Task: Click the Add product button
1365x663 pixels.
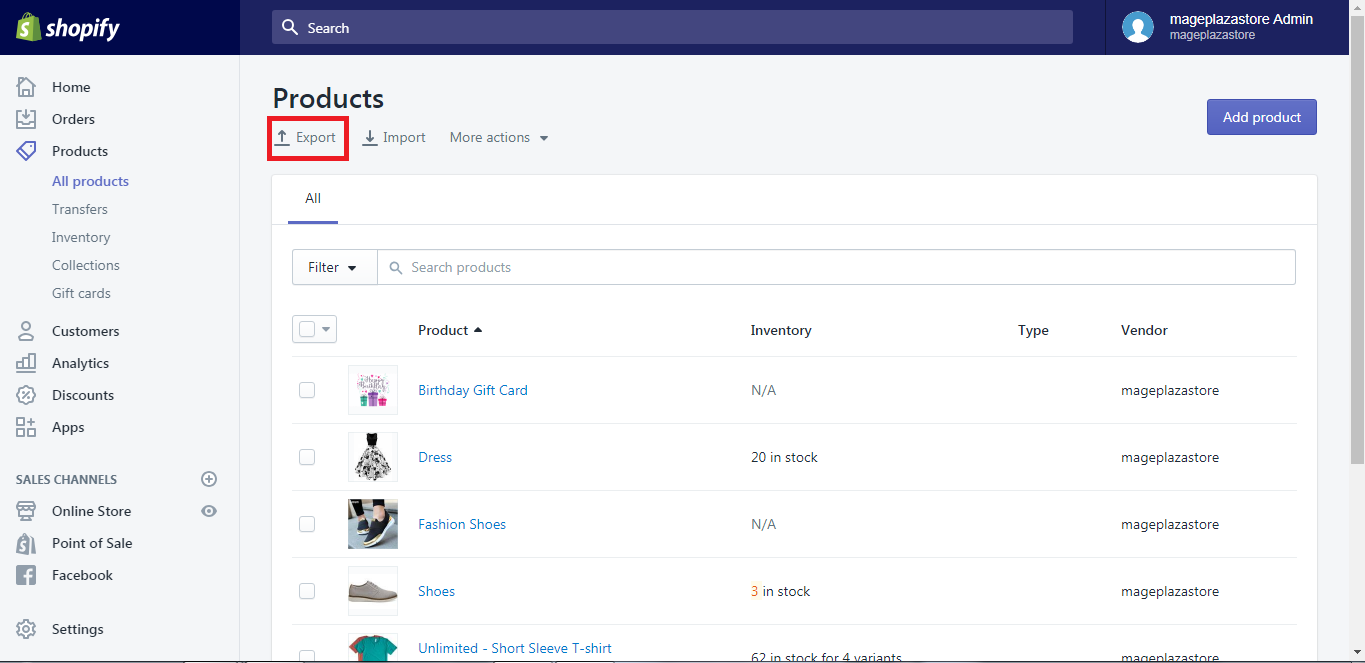Action: [x=1262, y=117]
